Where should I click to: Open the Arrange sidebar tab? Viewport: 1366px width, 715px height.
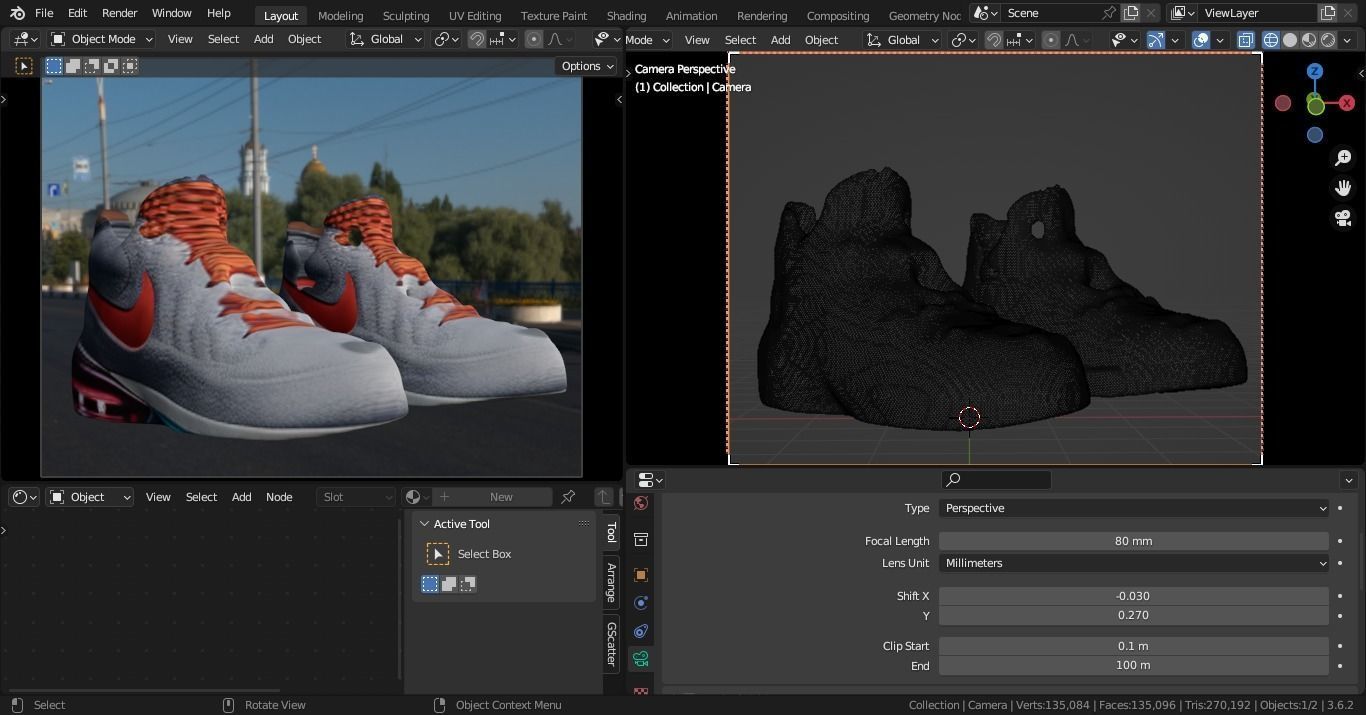(x=611, y=581)
